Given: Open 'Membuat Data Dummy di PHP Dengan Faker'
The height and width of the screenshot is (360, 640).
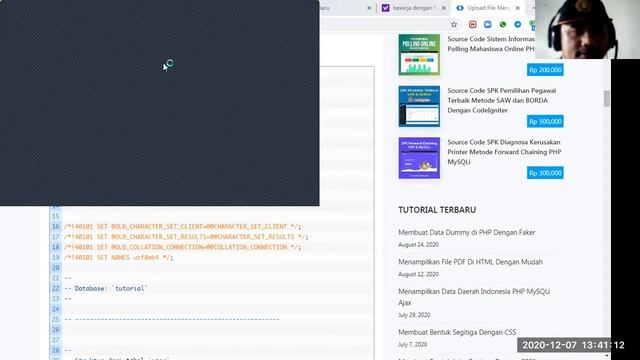Looking at the screenshot, I should [467, 232].
